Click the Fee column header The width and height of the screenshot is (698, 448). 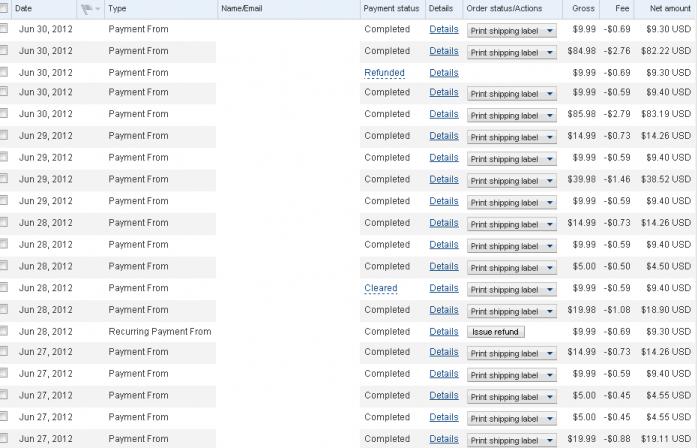tap(622, 8)
